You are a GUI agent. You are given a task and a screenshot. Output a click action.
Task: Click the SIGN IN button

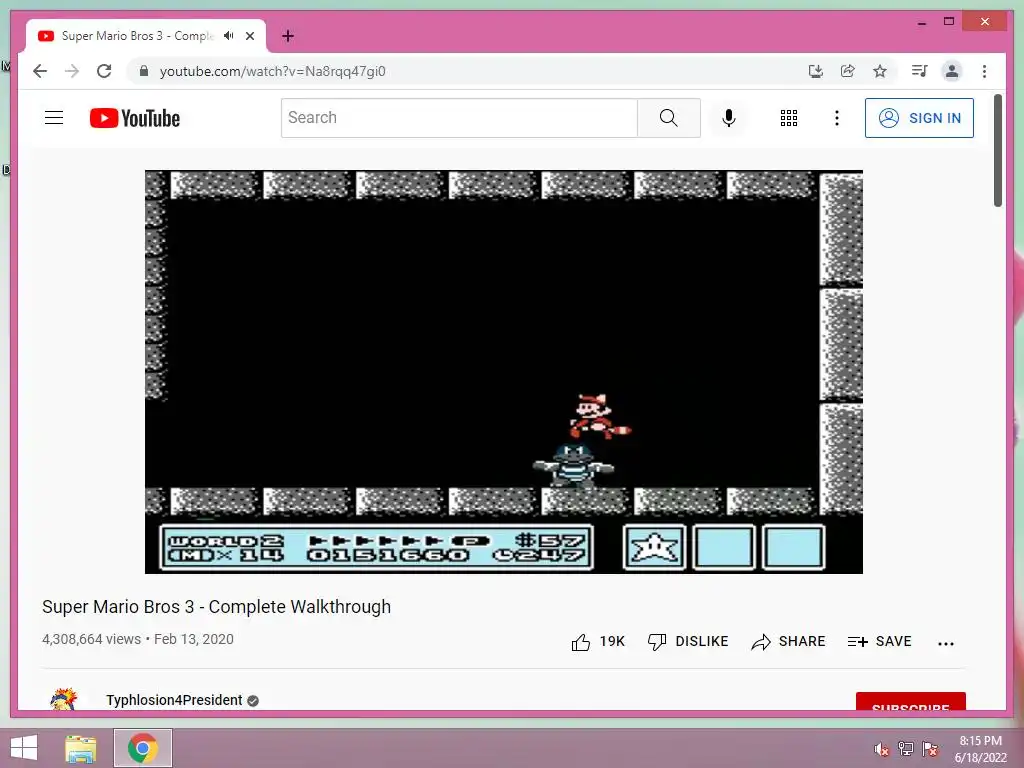919,118
